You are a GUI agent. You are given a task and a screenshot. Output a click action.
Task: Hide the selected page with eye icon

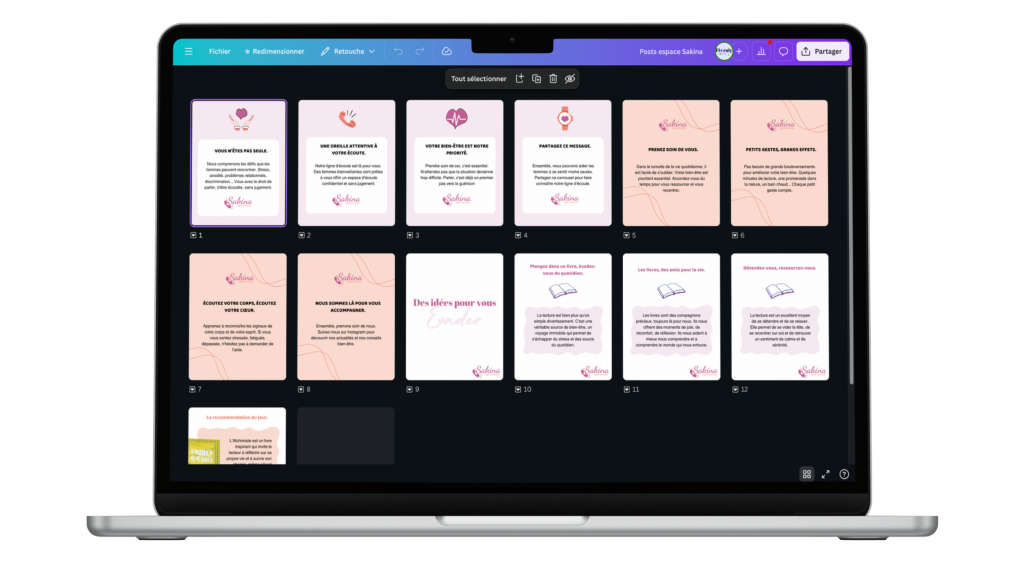point(570,78)
